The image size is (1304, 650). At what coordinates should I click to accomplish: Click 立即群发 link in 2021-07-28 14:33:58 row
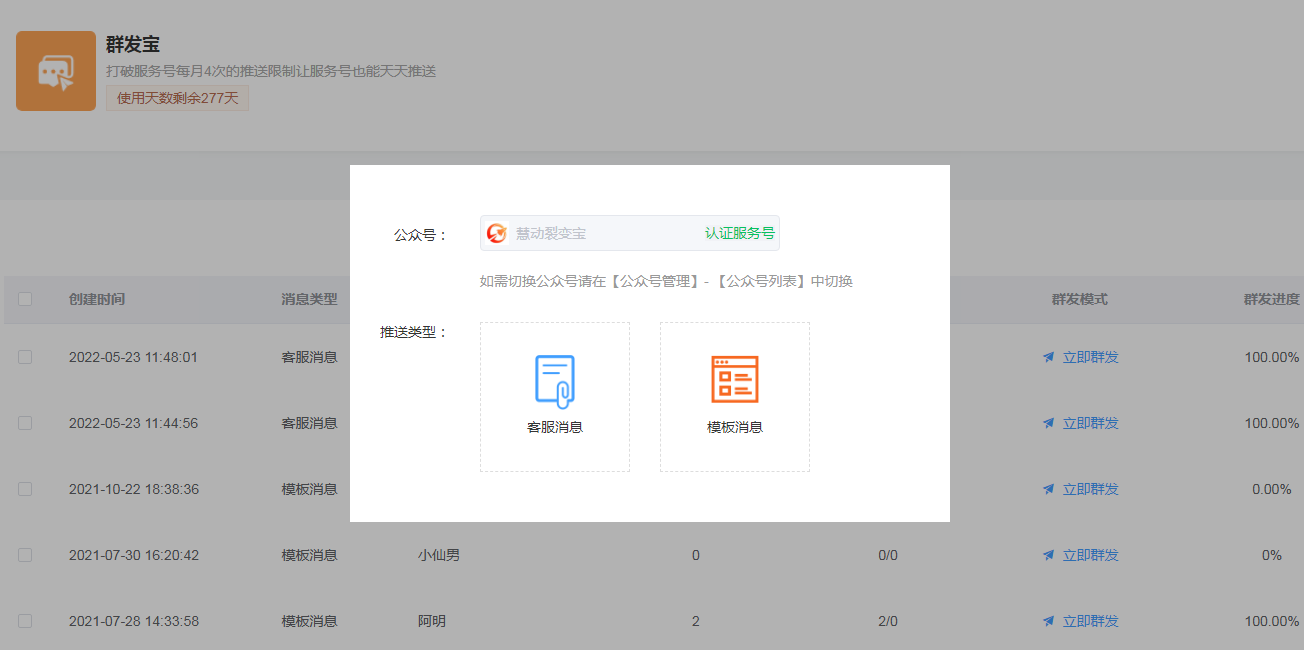coord(1090,621)
